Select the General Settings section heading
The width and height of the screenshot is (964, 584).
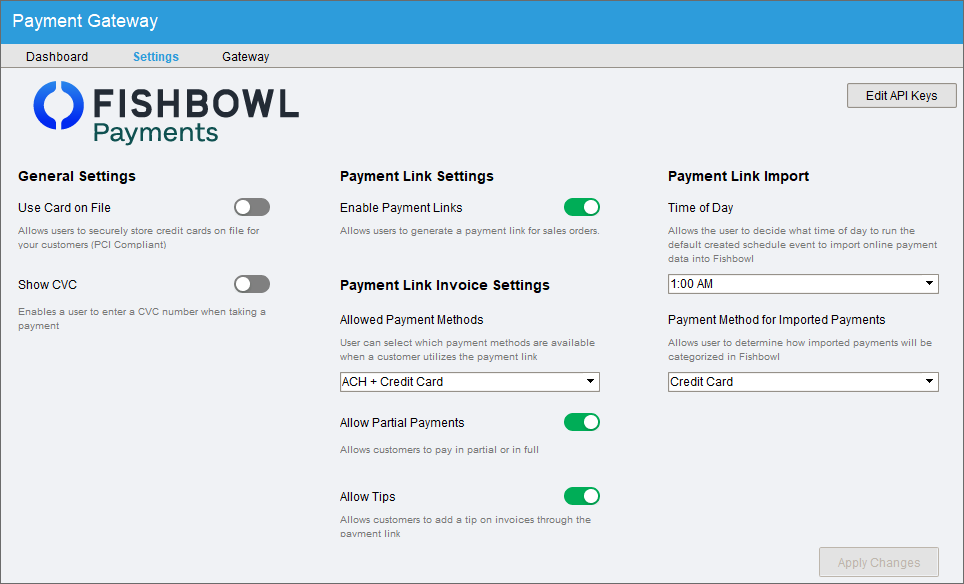coord(76,176)
